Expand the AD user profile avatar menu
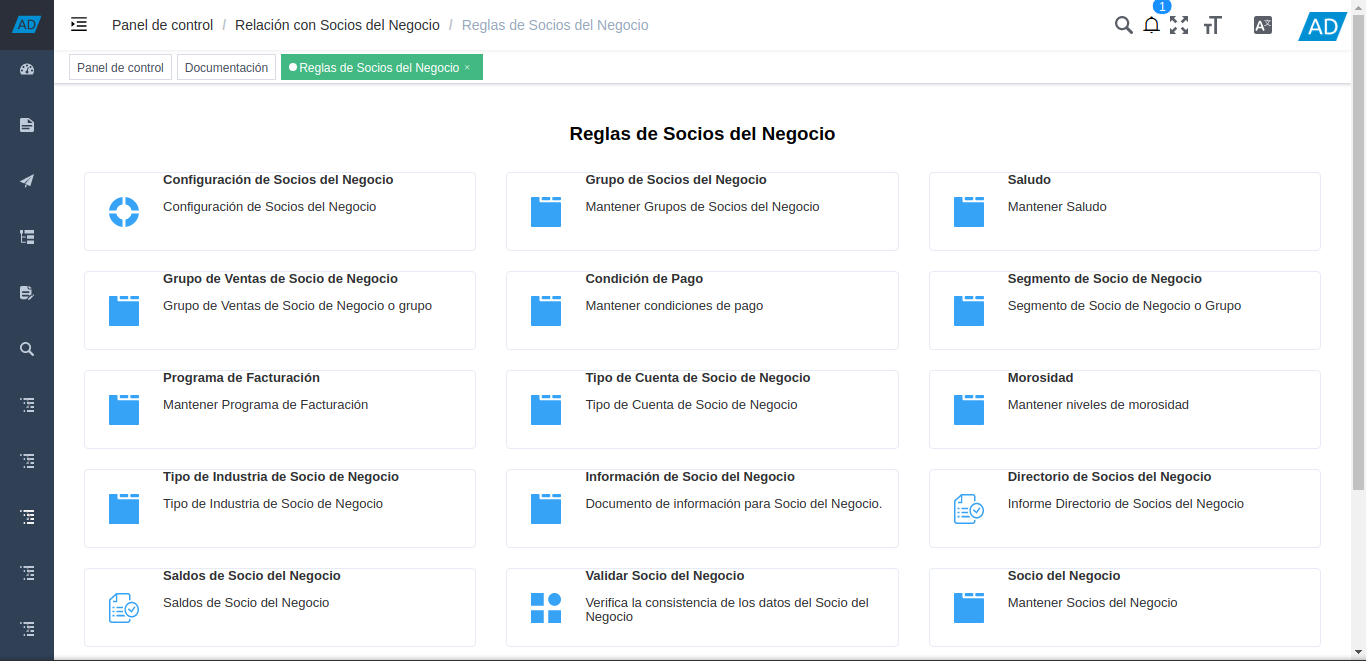Image resolution: width=1366 pixels, height=661 pixels. (1322, 26)
